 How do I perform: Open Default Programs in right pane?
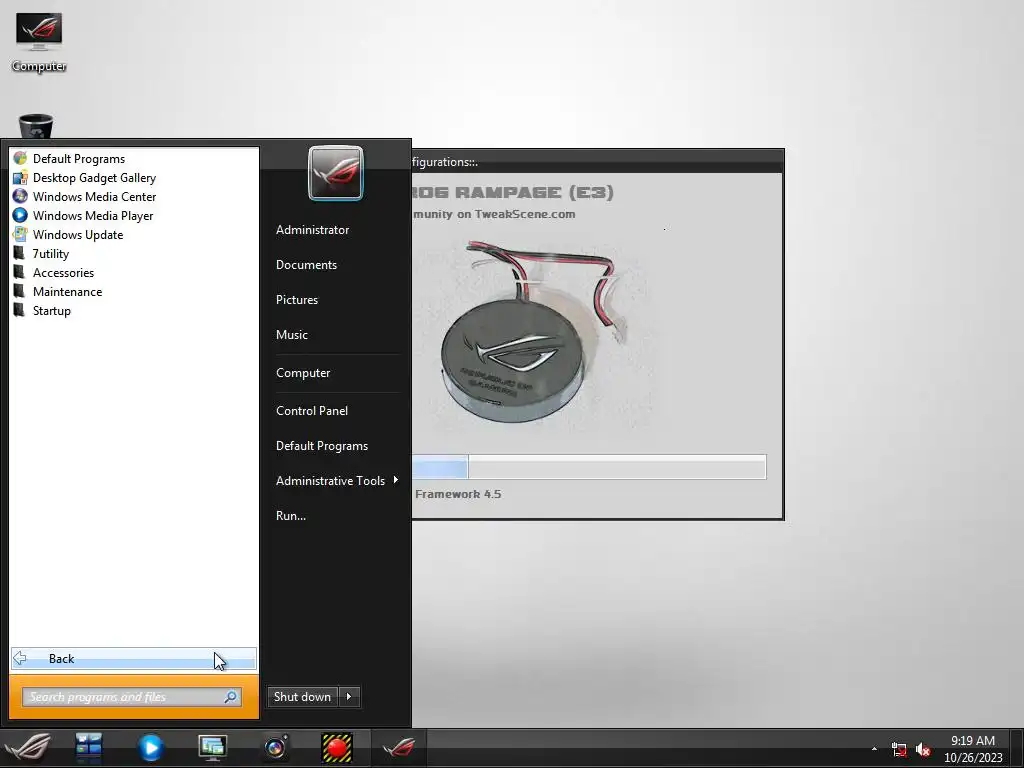pos(322,446)
